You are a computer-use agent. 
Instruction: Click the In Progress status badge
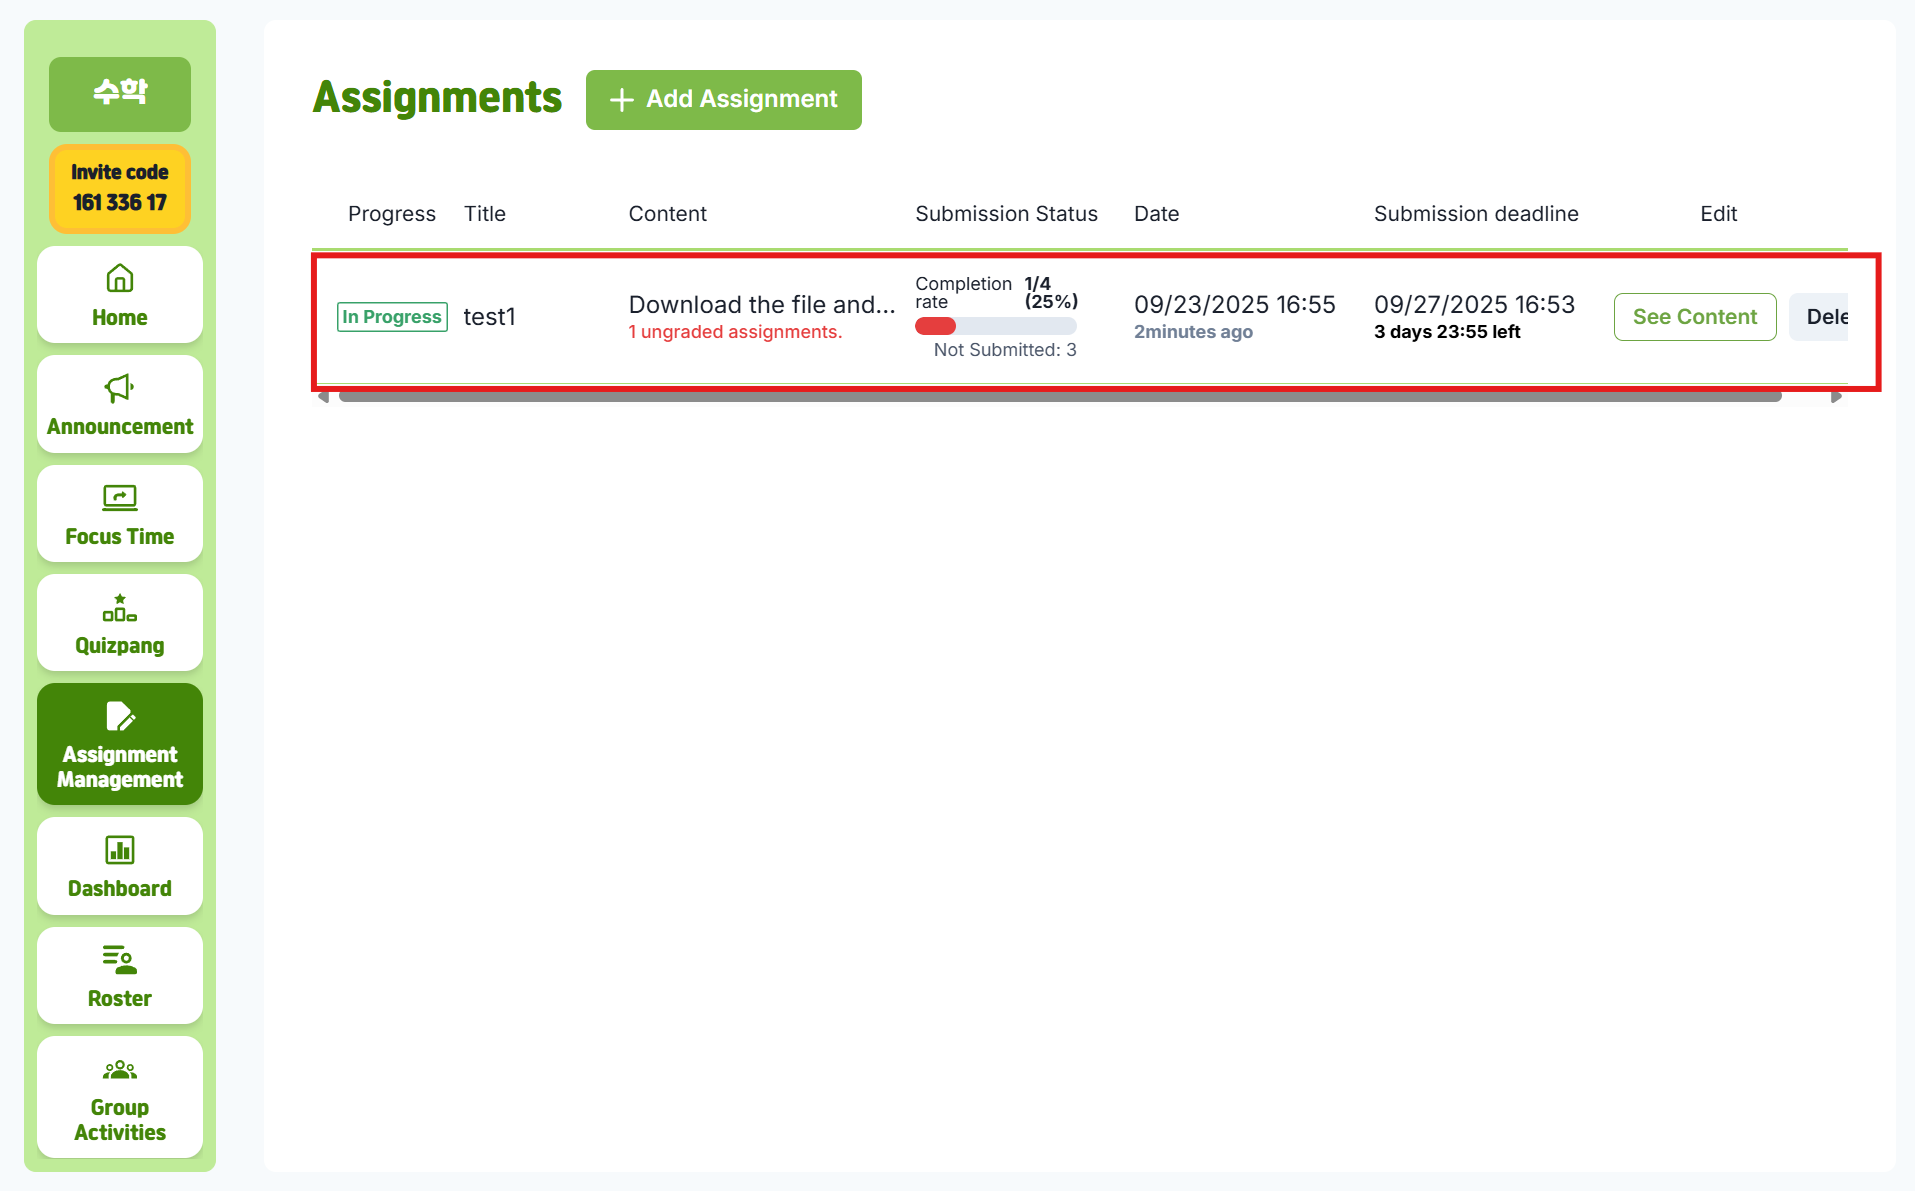coord(392,317)
